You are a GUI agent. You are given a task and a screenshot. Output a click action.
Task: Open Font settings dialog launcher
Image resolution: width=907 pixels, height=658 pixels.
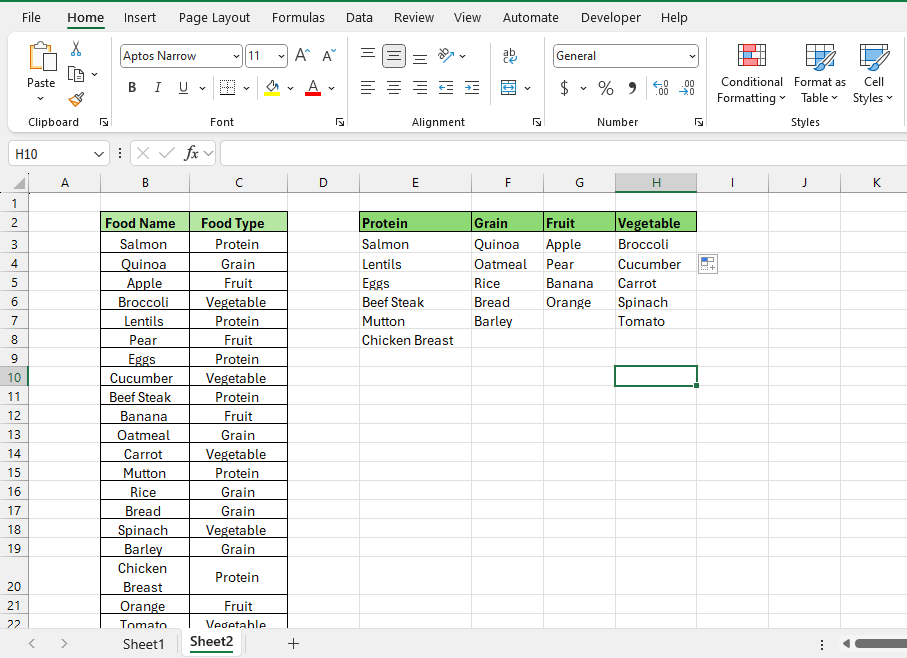[x=340, y=122]
